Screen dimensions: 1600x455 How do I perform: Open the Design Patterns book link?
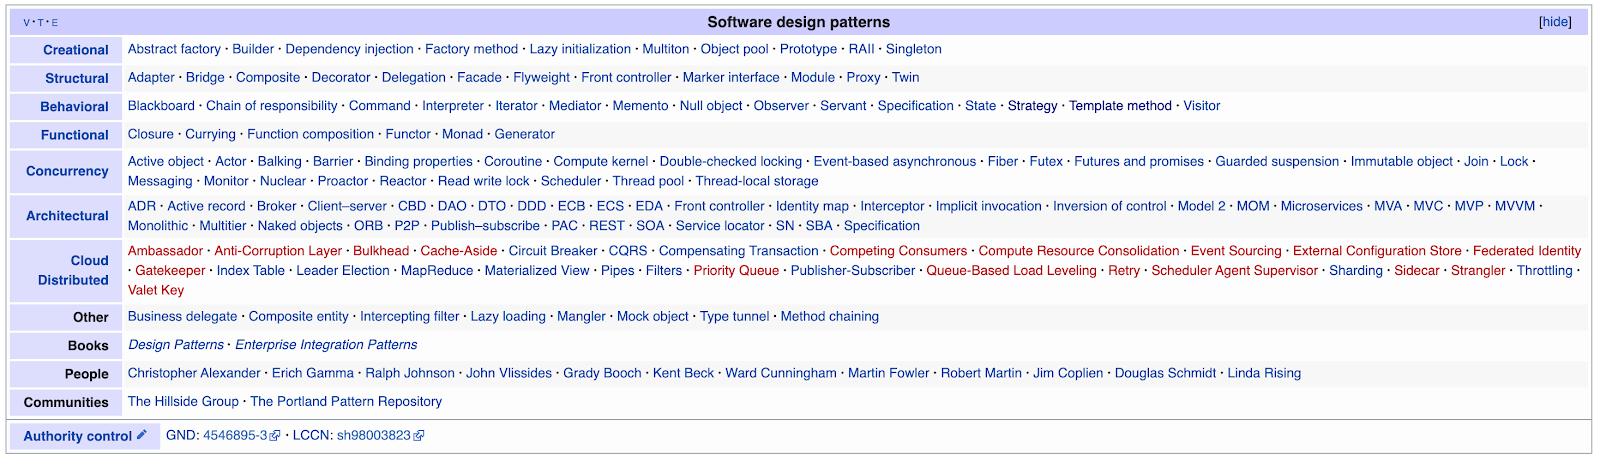pos(176,345)
